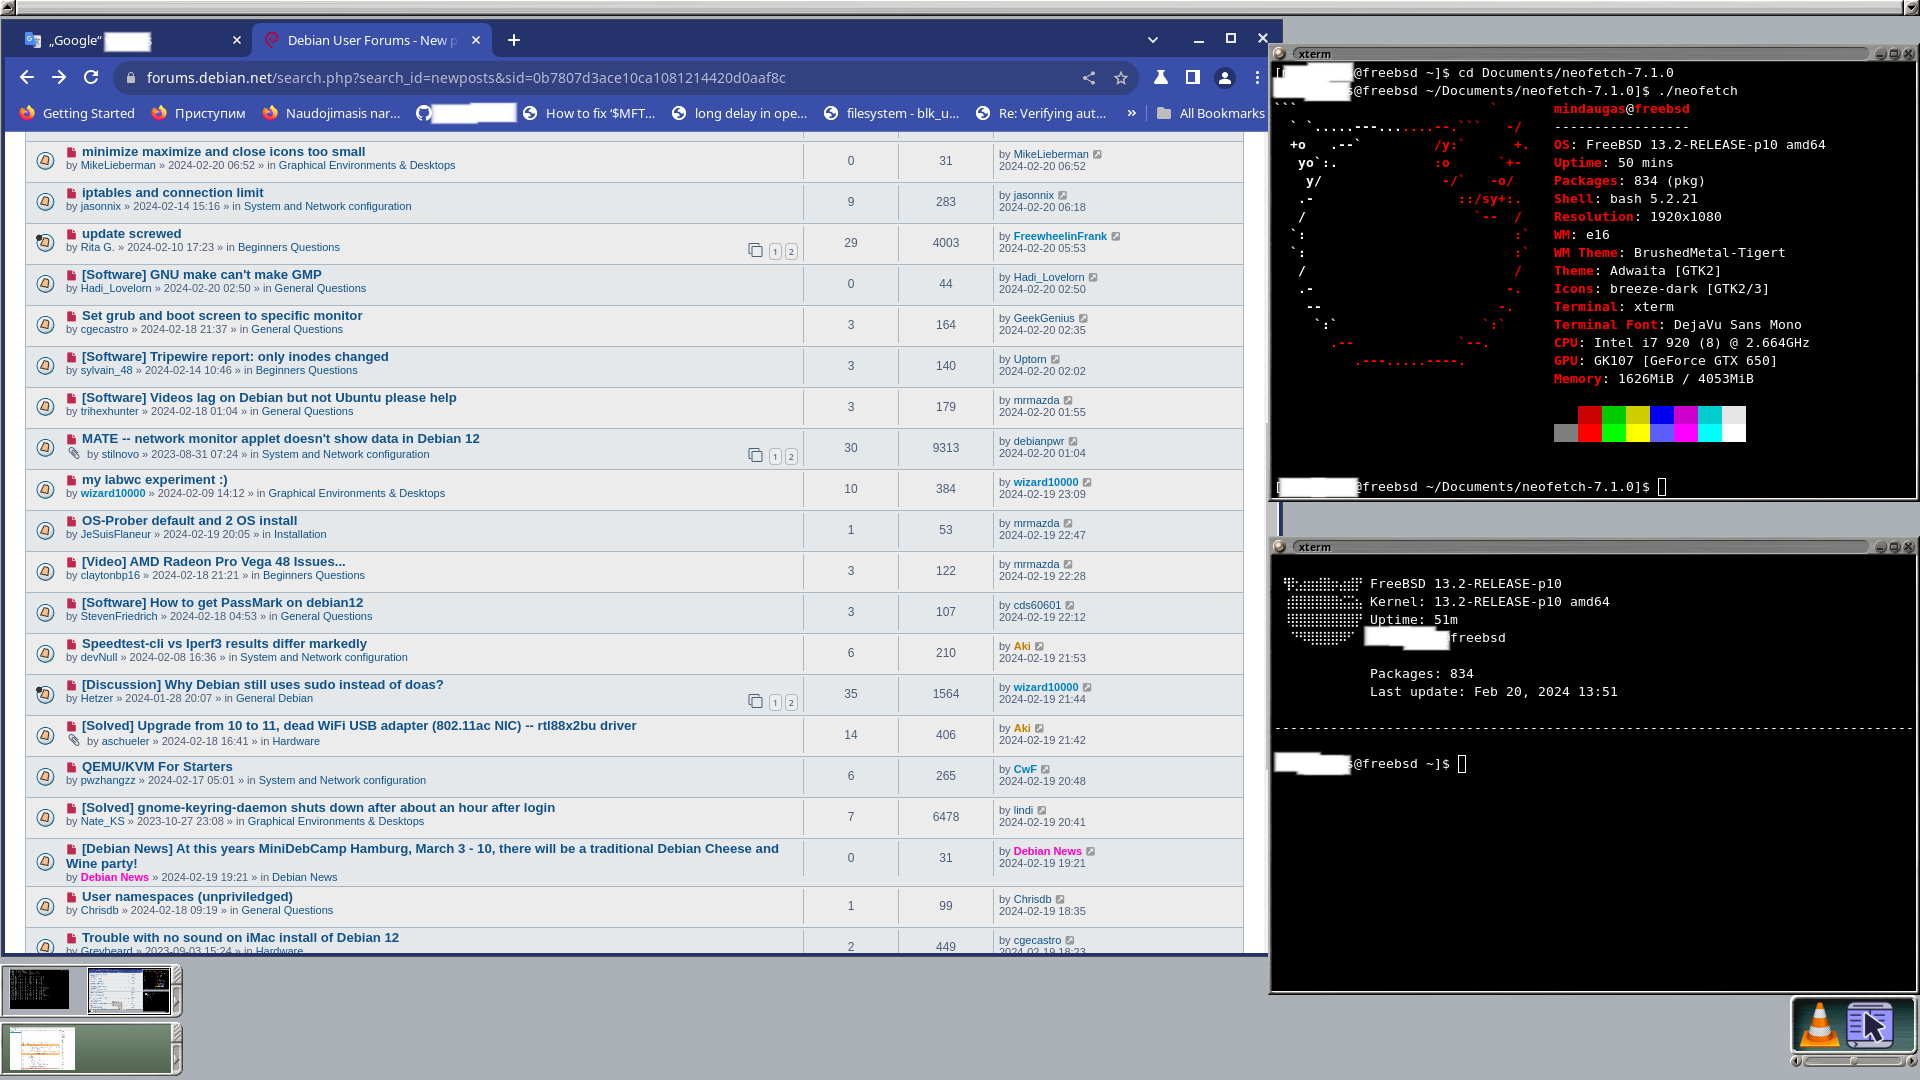This screenshot has width=1920, height=1080.
Task: View site information icon in address bar
Action: [x=129, y=78]
